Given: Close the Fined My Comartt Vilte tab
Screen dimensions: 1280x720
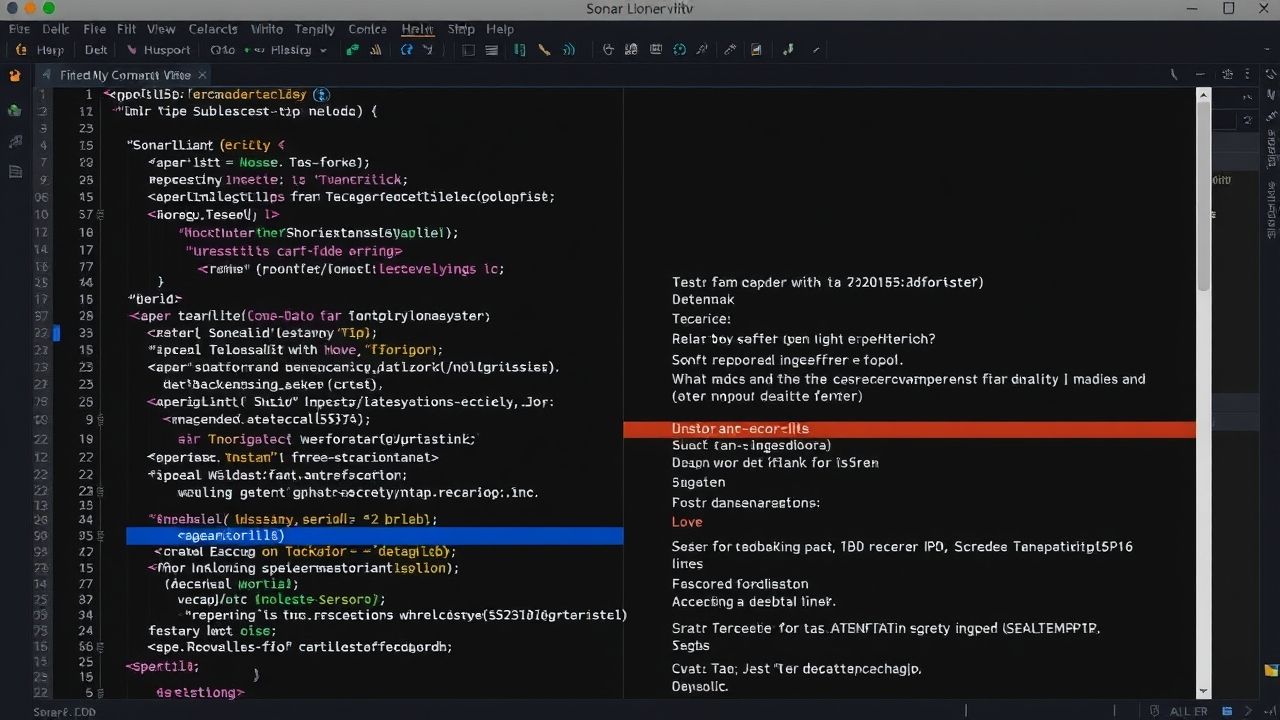Looking at the screenshot, I should click(x=202, y=75).
